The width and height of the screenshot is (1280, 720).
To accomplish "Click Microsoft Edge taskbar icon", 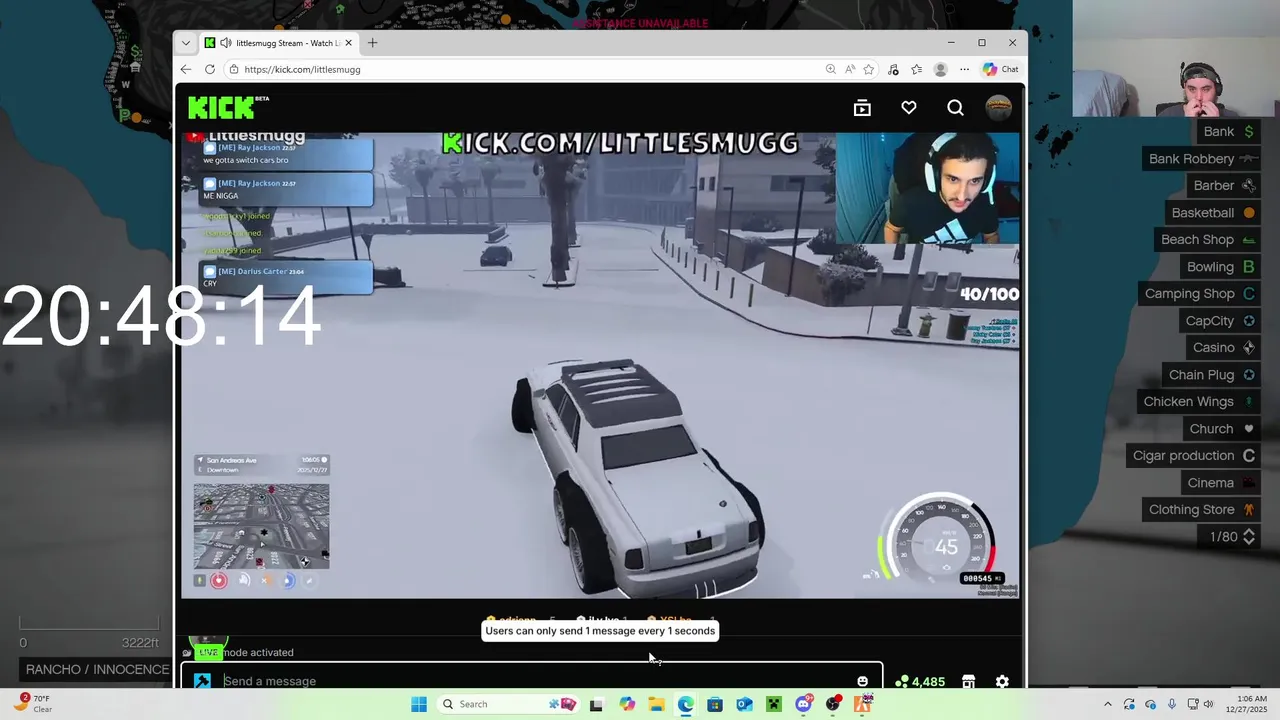I will [686, 704].
